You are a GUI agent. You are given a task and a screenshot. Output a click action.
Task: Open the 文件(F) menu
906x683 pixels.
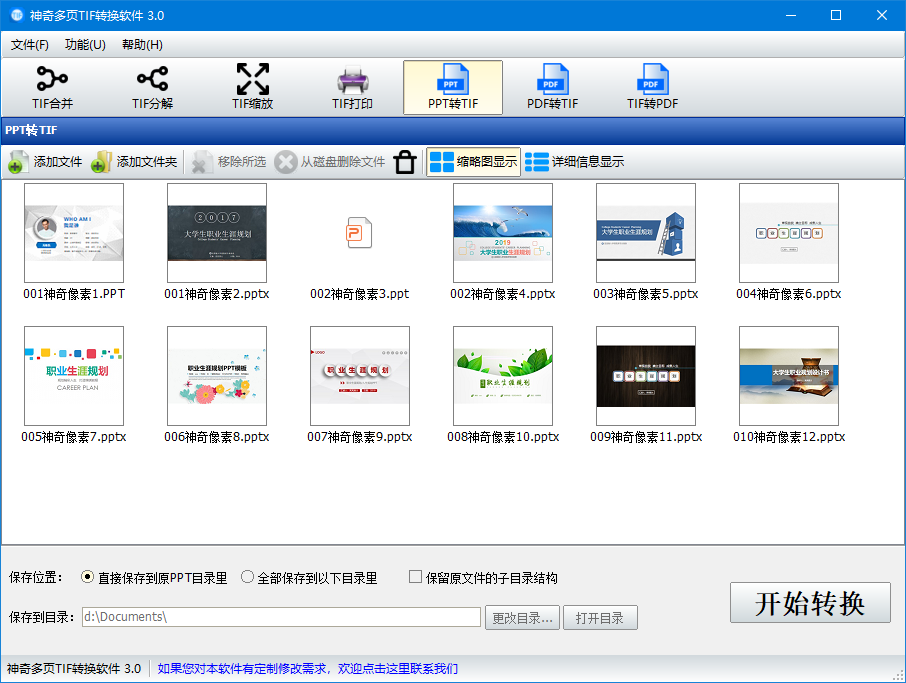29,44
